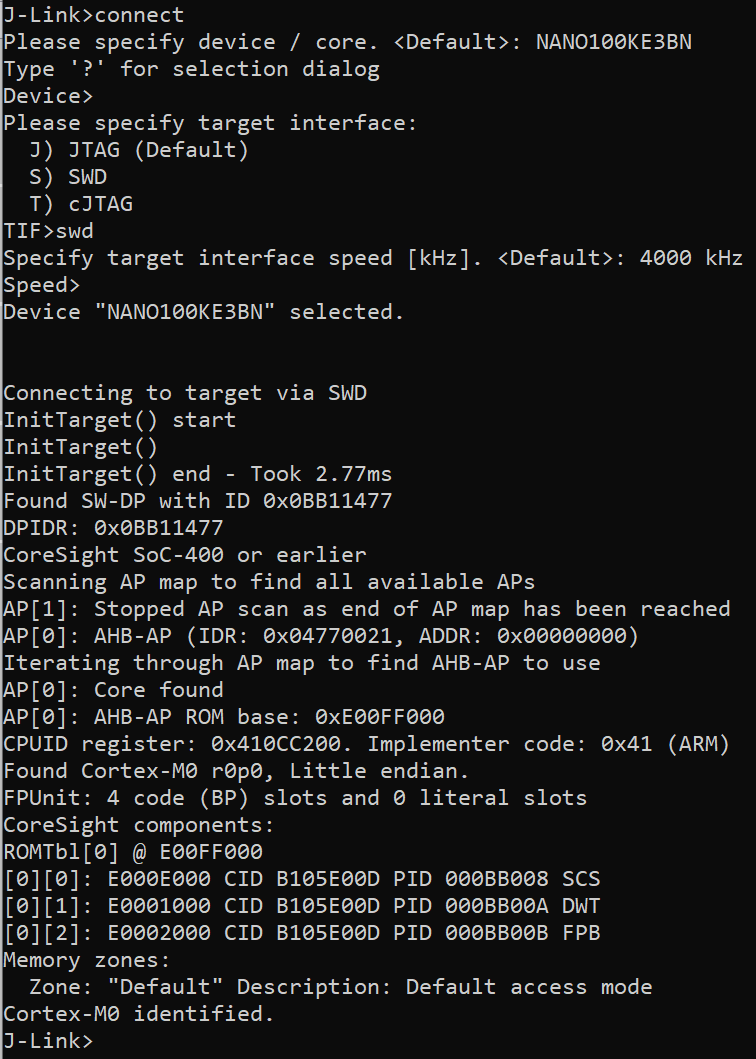Click the DWT component entry at E0001000
Screen dimensions: 756x1059
[x=301, y=906]
